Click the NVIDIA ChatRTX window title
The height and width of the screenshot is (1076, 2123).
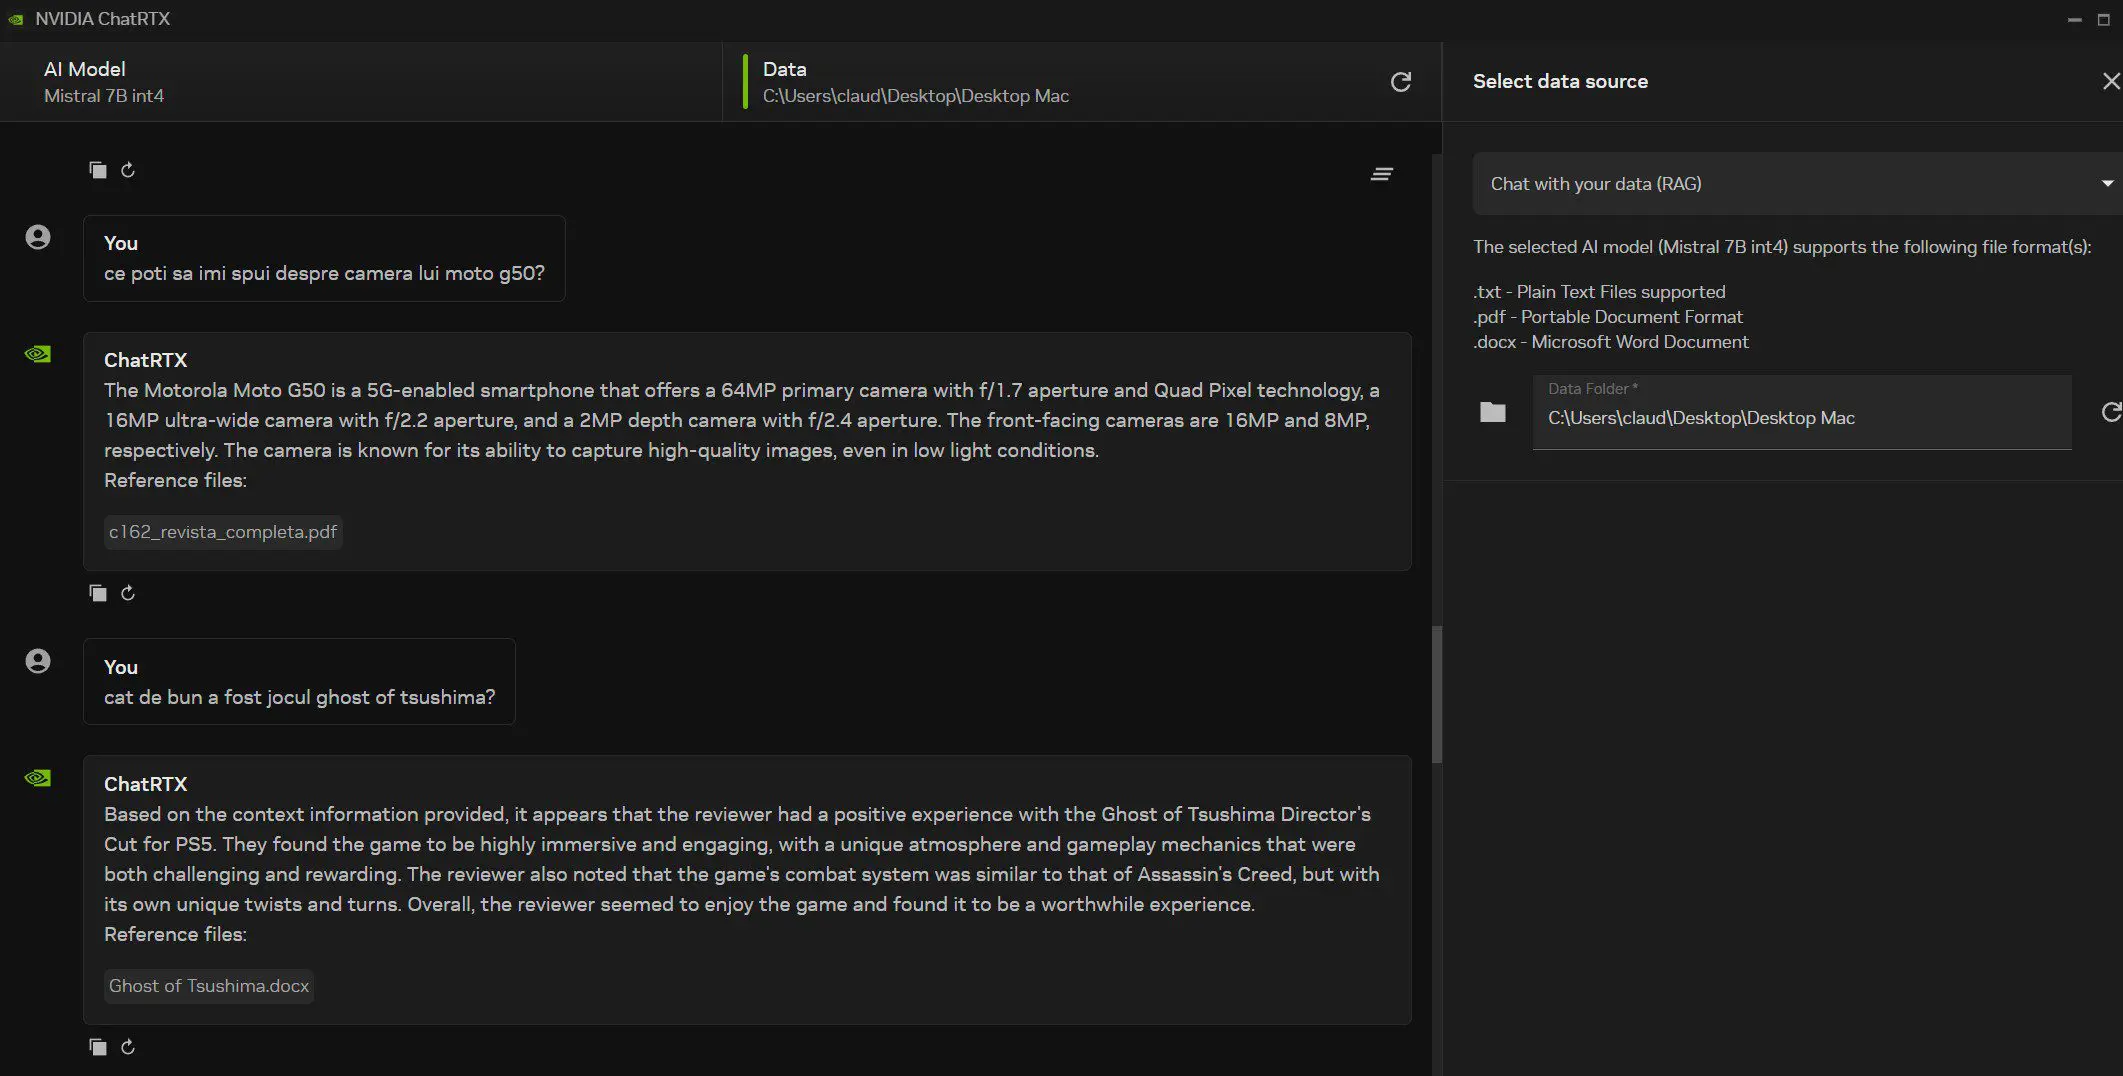tap(103, 19)
